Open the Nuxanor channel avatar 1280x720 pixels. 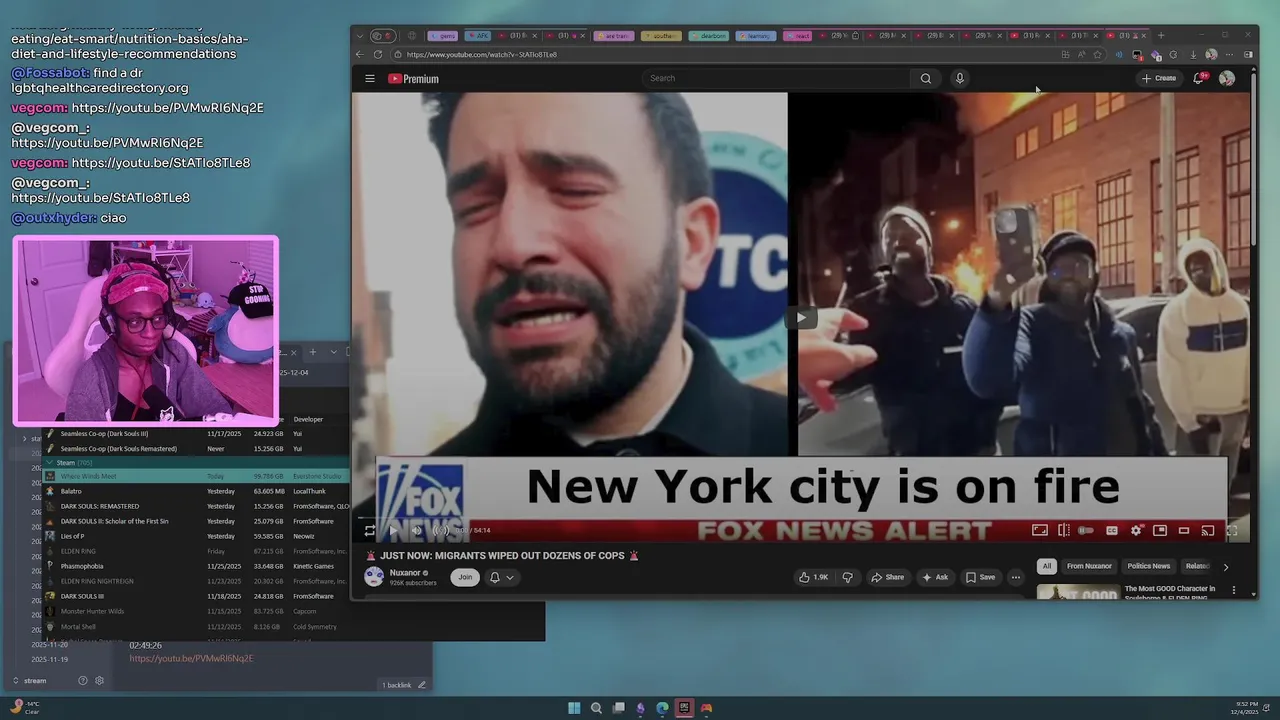pyautogui.click(x=374, y=577)
